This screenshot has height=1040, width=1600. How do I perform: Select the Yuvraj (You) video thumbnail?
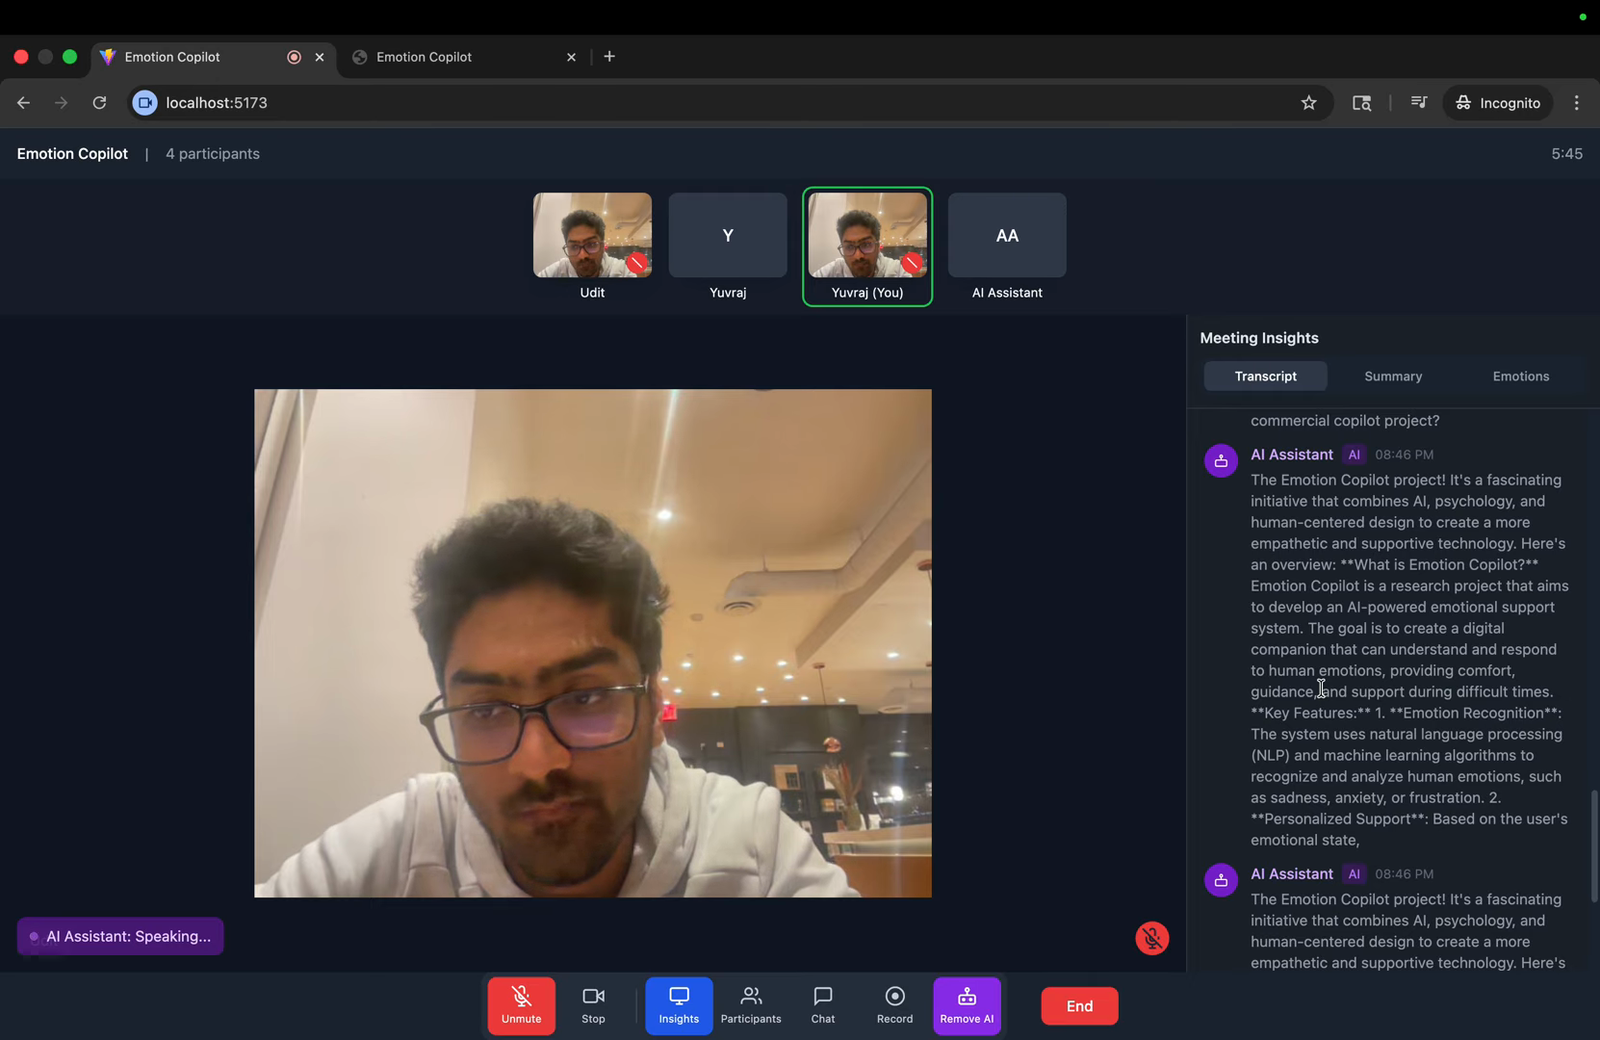click(868, 235)
